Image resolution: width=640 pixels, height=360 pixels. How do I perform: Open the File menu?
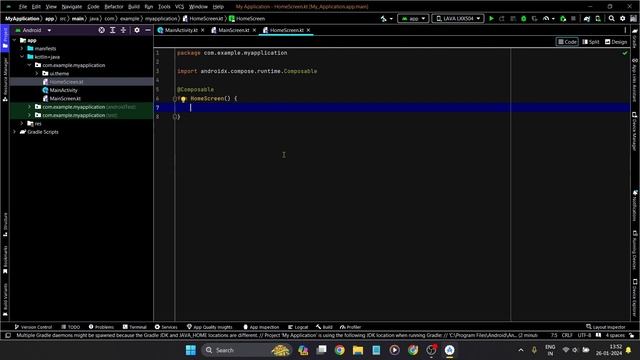tap(23, 7)
